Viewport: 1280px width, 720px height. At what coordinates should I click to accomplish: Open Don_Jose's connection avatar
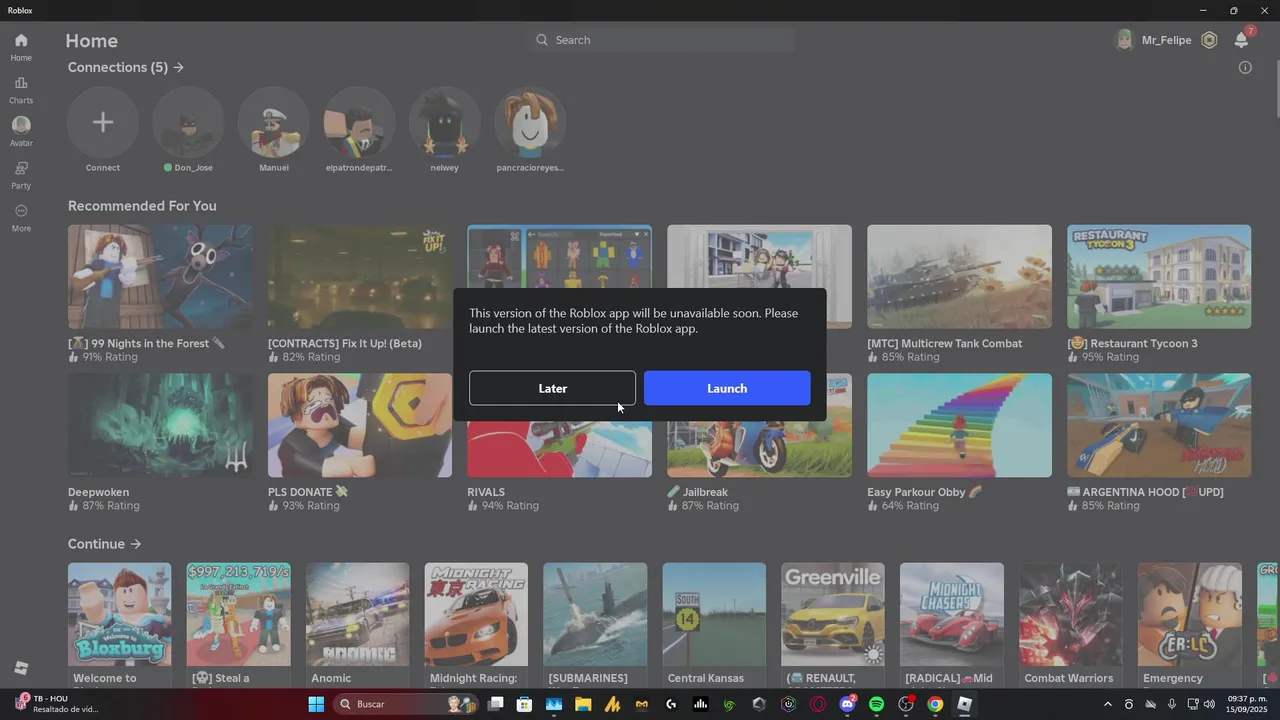[188, 122]
